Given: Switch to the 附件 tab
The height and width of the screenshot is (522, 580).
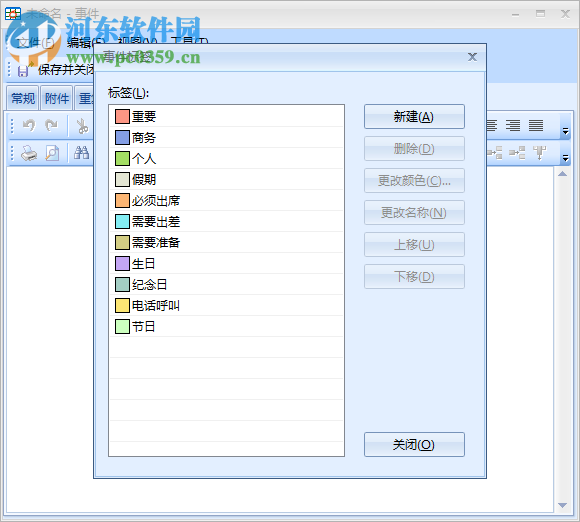Looking at the screenshot, I should [x=57, y=98].
